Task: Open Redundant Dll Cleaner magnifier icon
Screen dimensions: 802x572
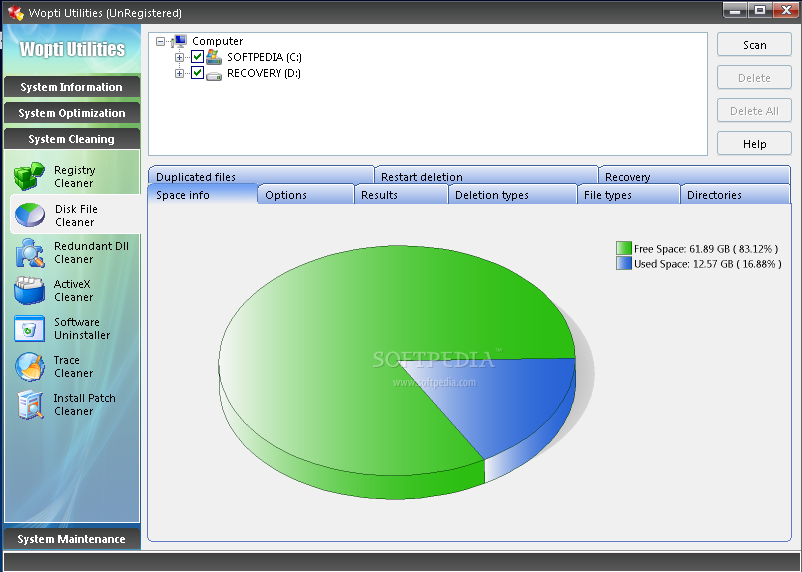Action: click(x=30, y=253)
